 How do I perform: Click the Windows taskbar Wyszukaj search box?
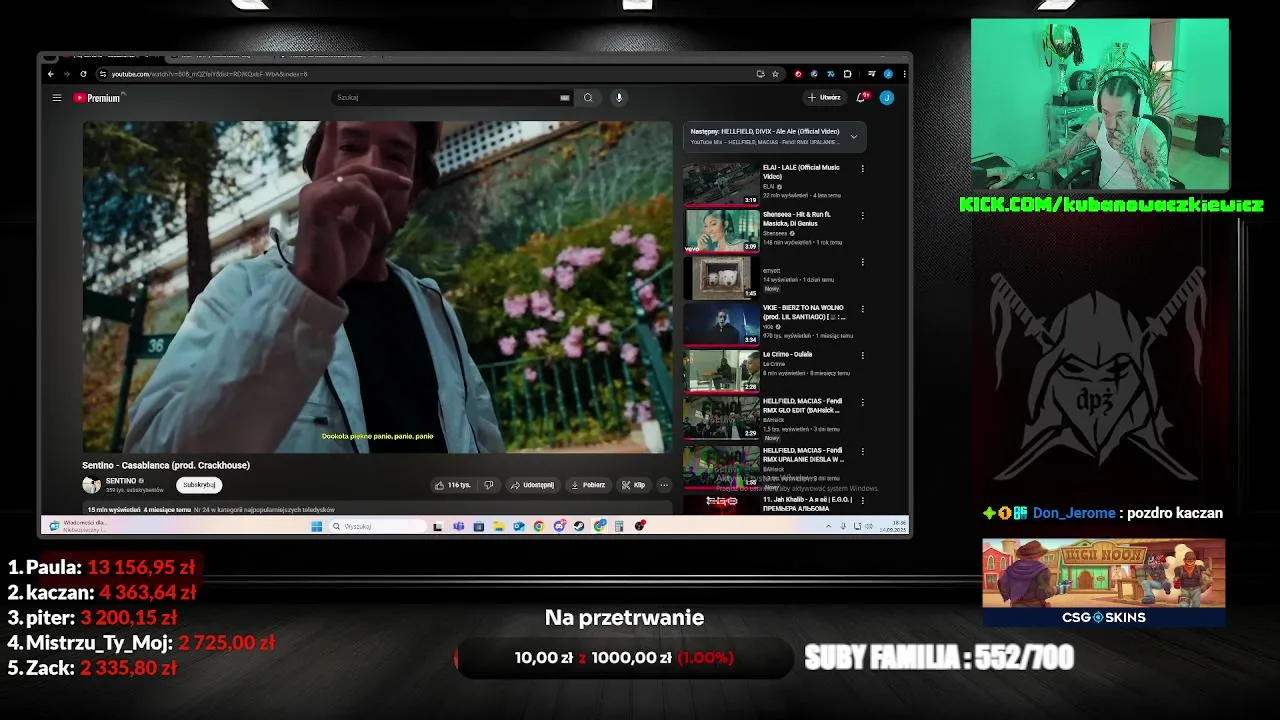click(x=378, y=526)
